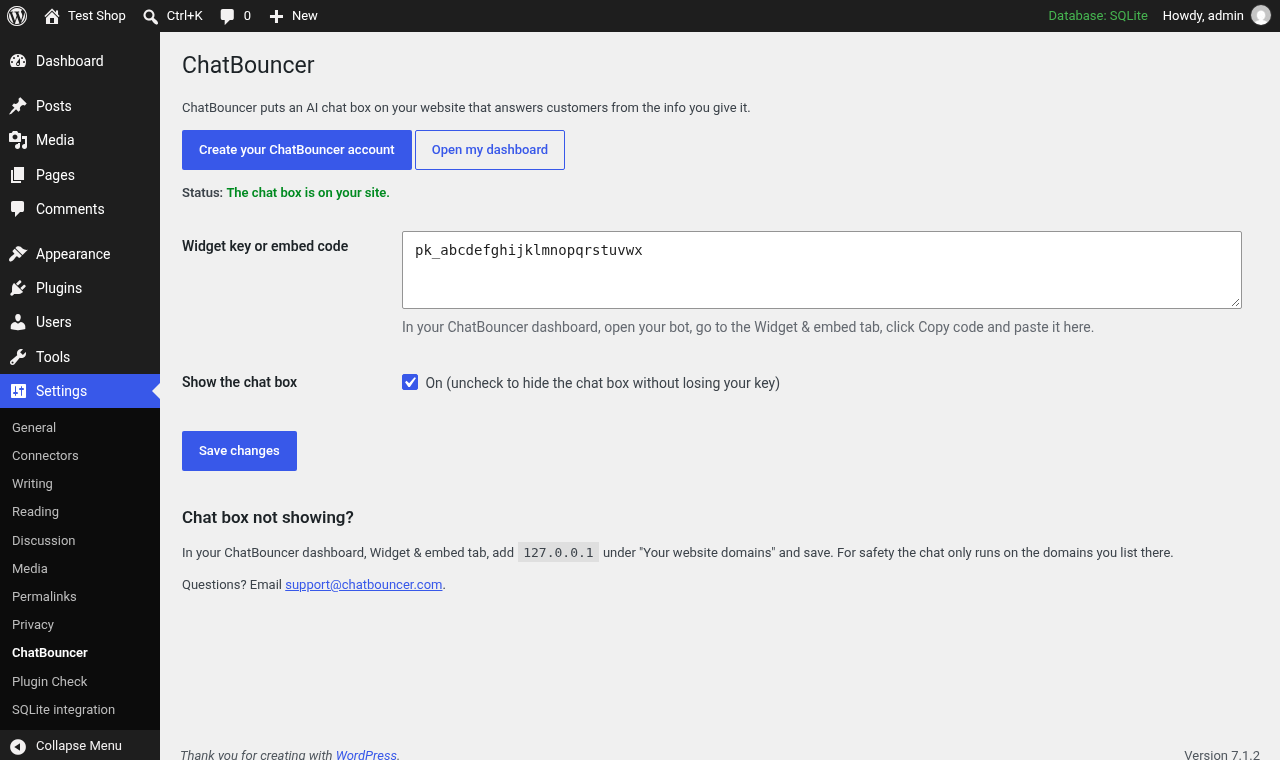Viewport: 1280px width, 760px height.
Task: Open the Appearance menu item
Action: point(80,254)
